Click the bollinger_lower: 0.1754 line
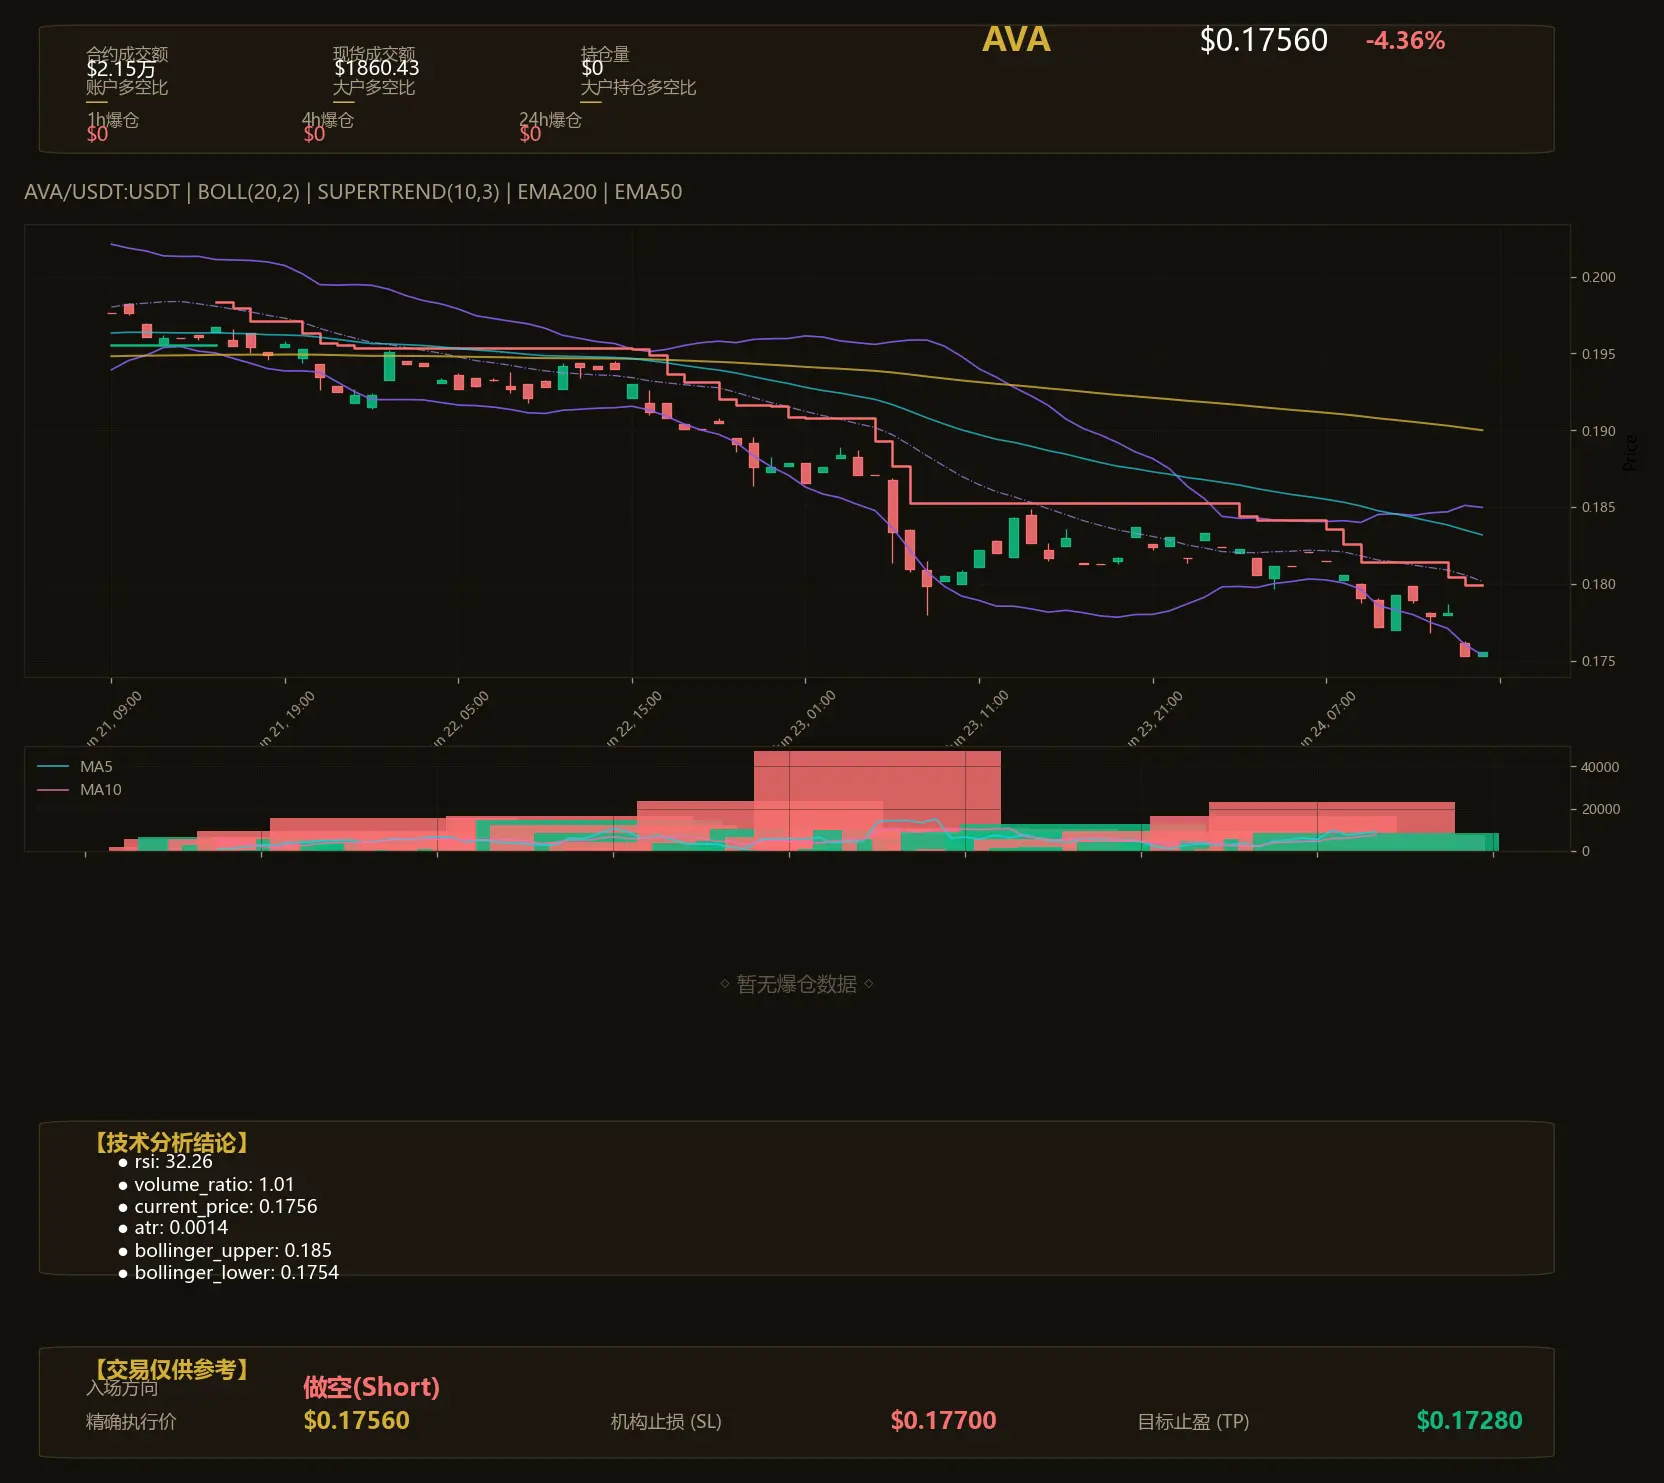This screenshot has width=1664, height=1483. (237, 1273)
